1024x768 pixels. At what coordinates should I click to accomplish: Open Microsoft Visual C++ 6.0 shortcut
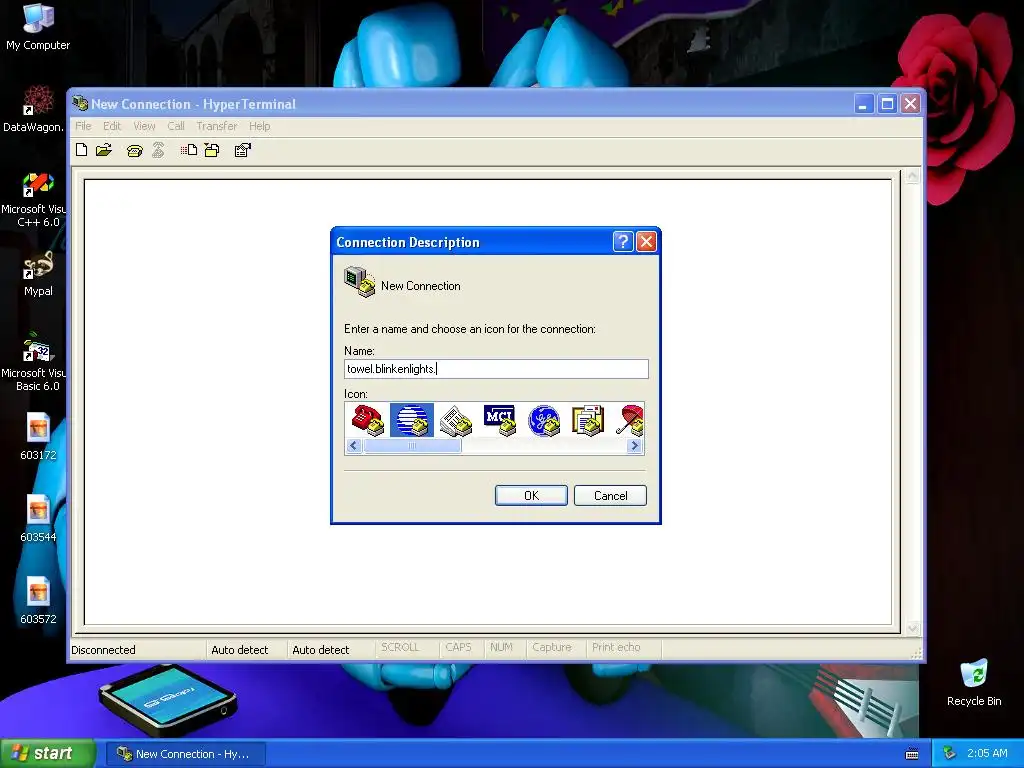pyautogui.click(x=34, y=200)
